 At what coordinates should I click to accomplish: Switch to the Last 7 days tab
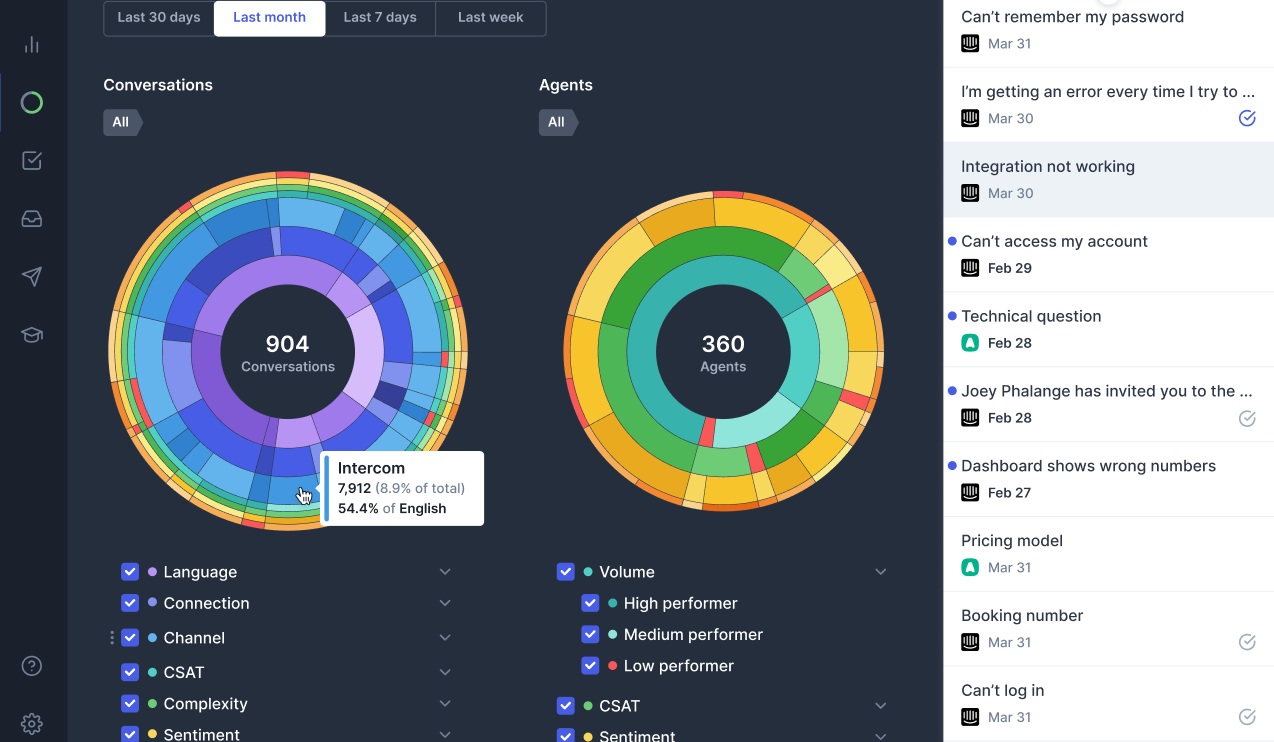click(380, 18)
